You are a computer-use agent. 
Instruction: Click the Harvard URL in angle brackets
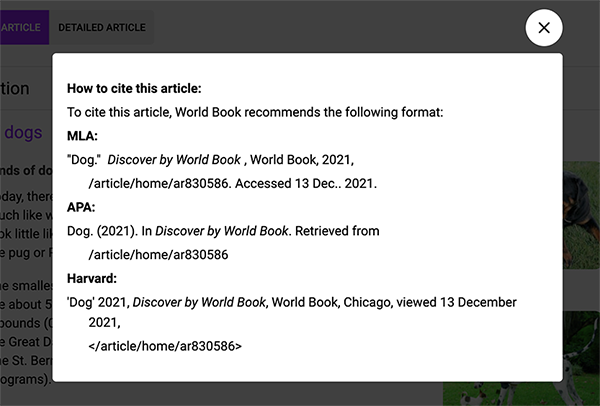(x=165, y=346)
